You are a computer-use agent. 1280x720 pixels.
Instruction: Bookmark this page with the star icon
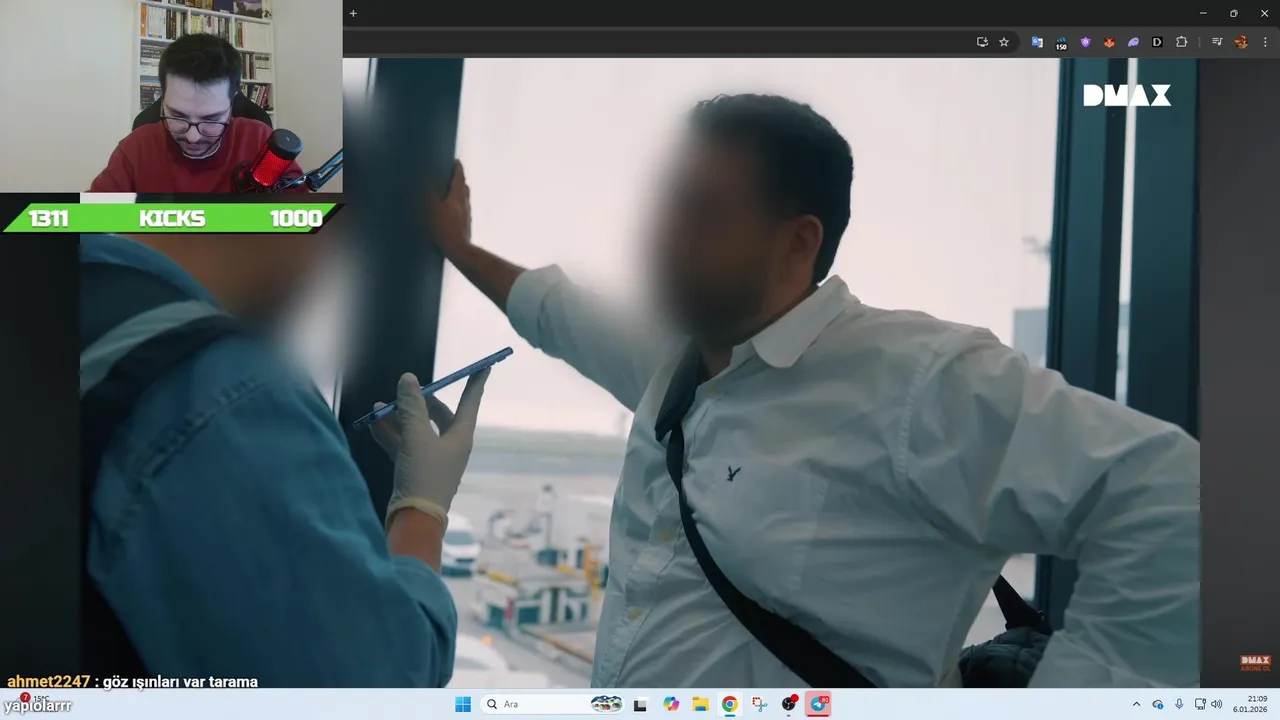[x=1004, y=42]
